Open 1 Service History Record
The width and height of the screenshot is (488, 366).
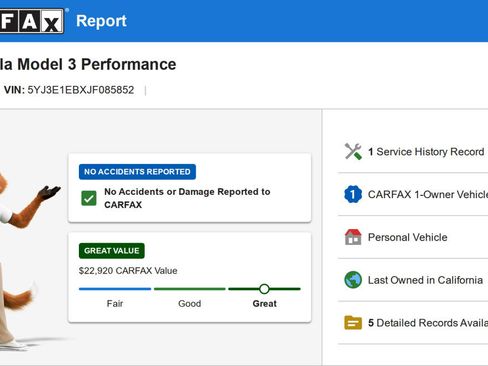(413, 152)
